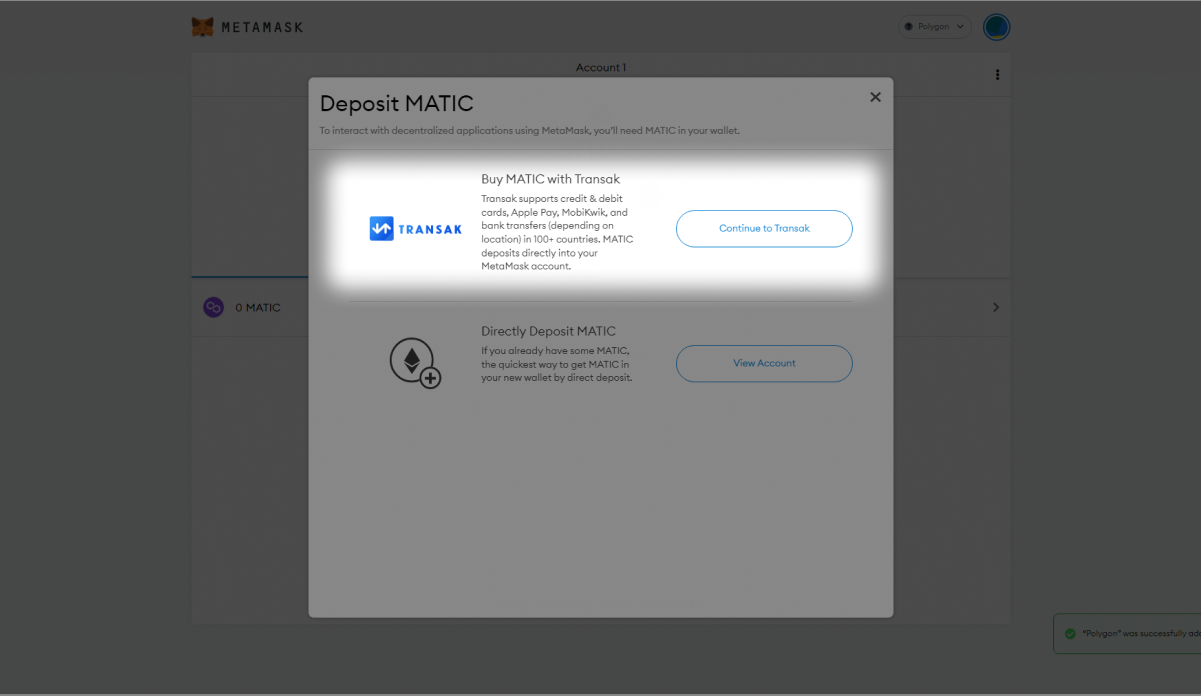Click Continue to Transak button
Screen dimensions: 1201x696
pyautogui.click(x=764, y=229)
